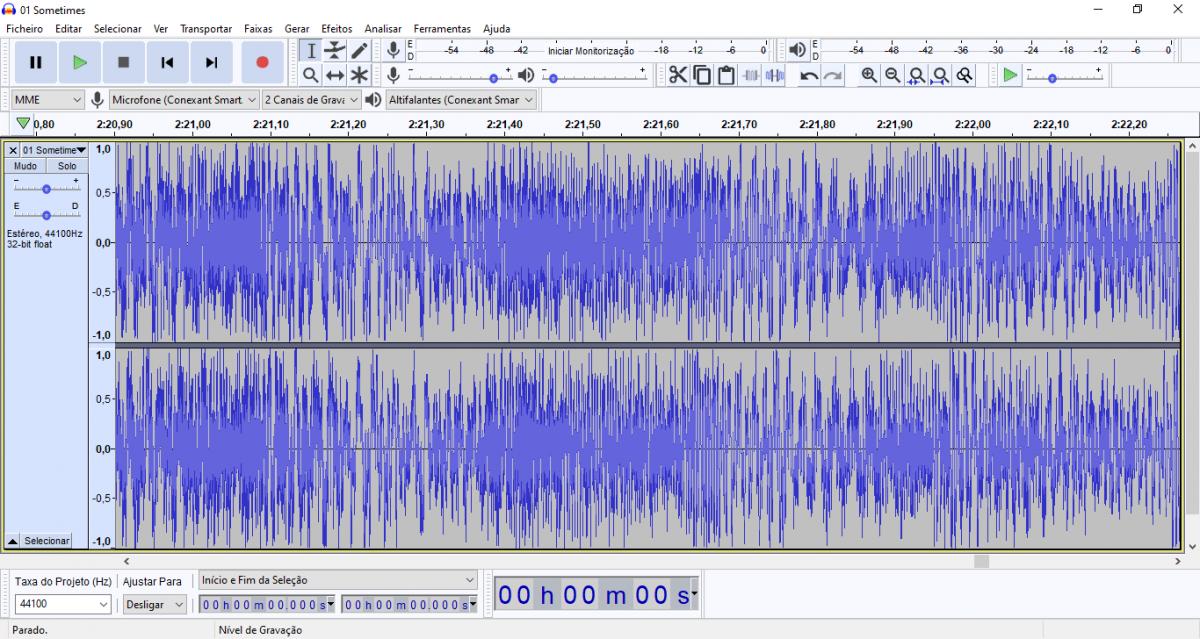Image resolution: width=1200 pixels, height=639 pixels.
Task: Expand the Taxa do Projeto 44100 dropdown
Action: click(x=63, y=604)
